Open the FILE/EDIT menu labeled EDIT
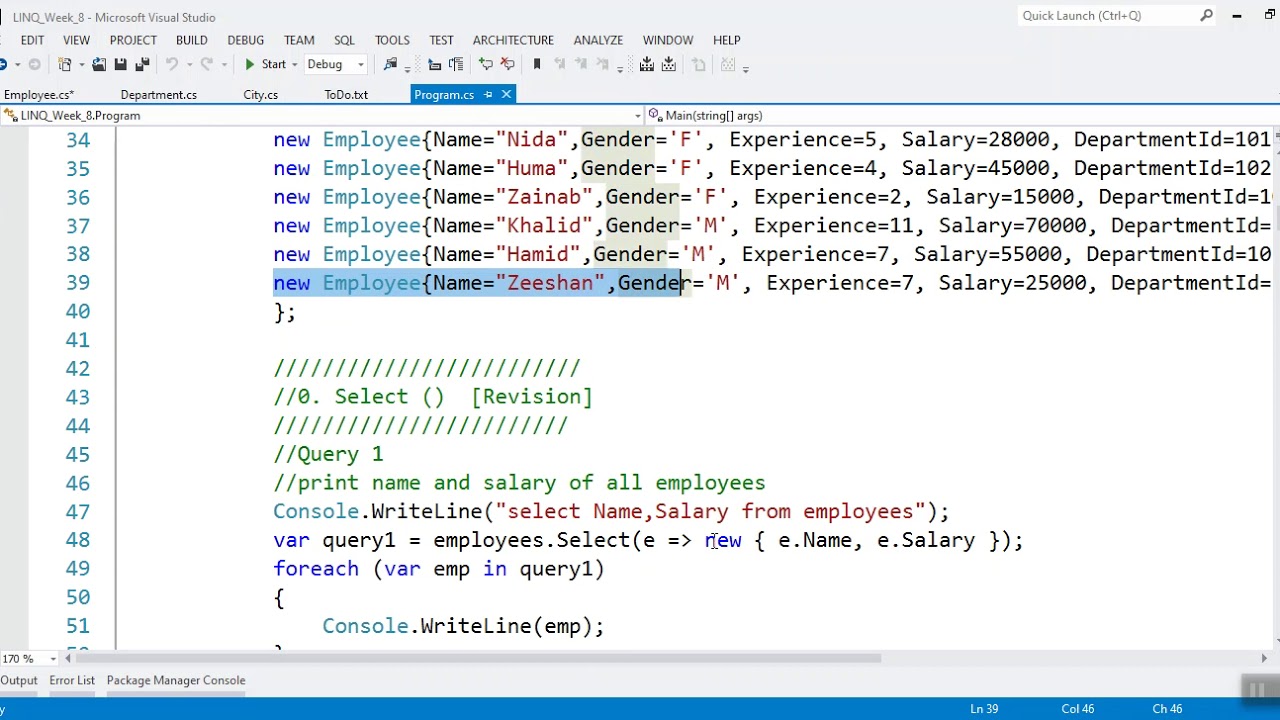The height and width of the screenshot is (720, 1280). click(32, 40)
